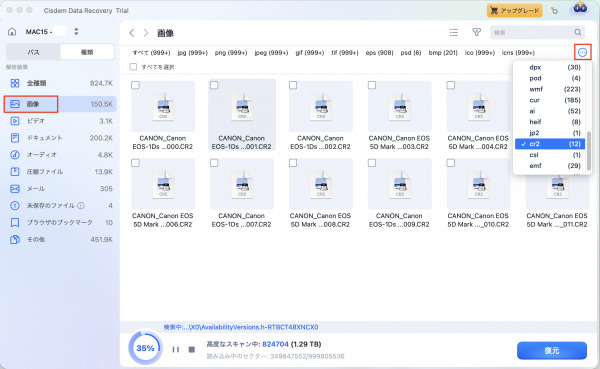Choose ai (52) in dropdown list
This screenshot has width=600, height=369.
pyautogui.click(x=550, y=111)
